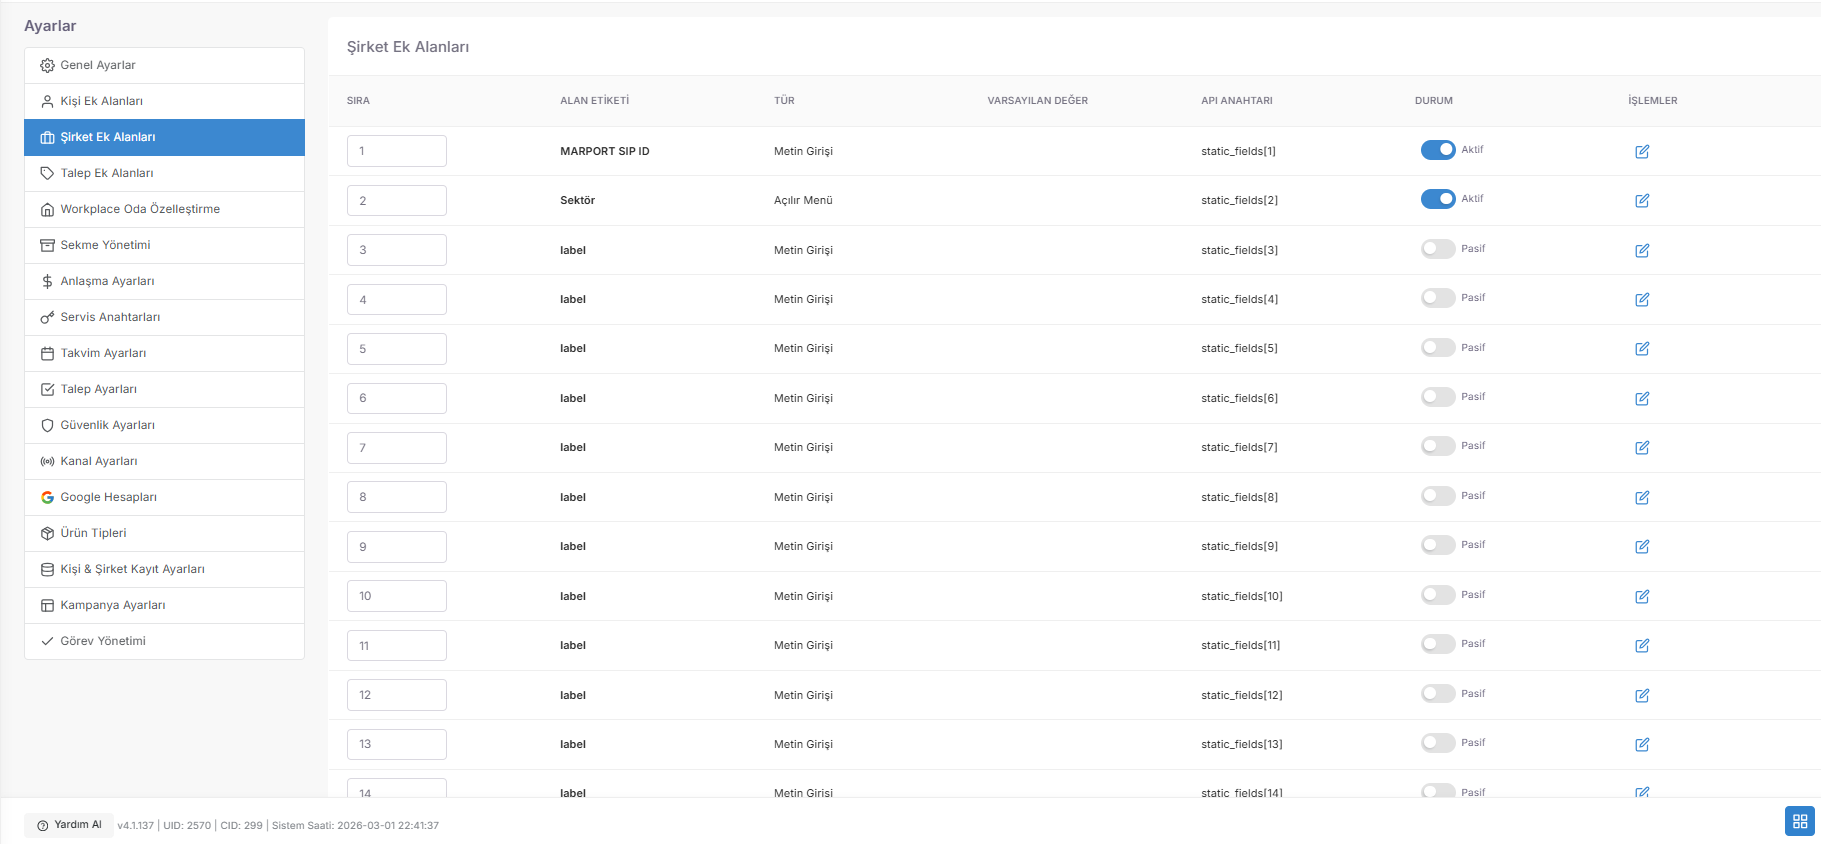Activate the static_fields[3] toggle
Image resolution: width=1821 pixels, height=844 pixels.
tap(1438, 248)
